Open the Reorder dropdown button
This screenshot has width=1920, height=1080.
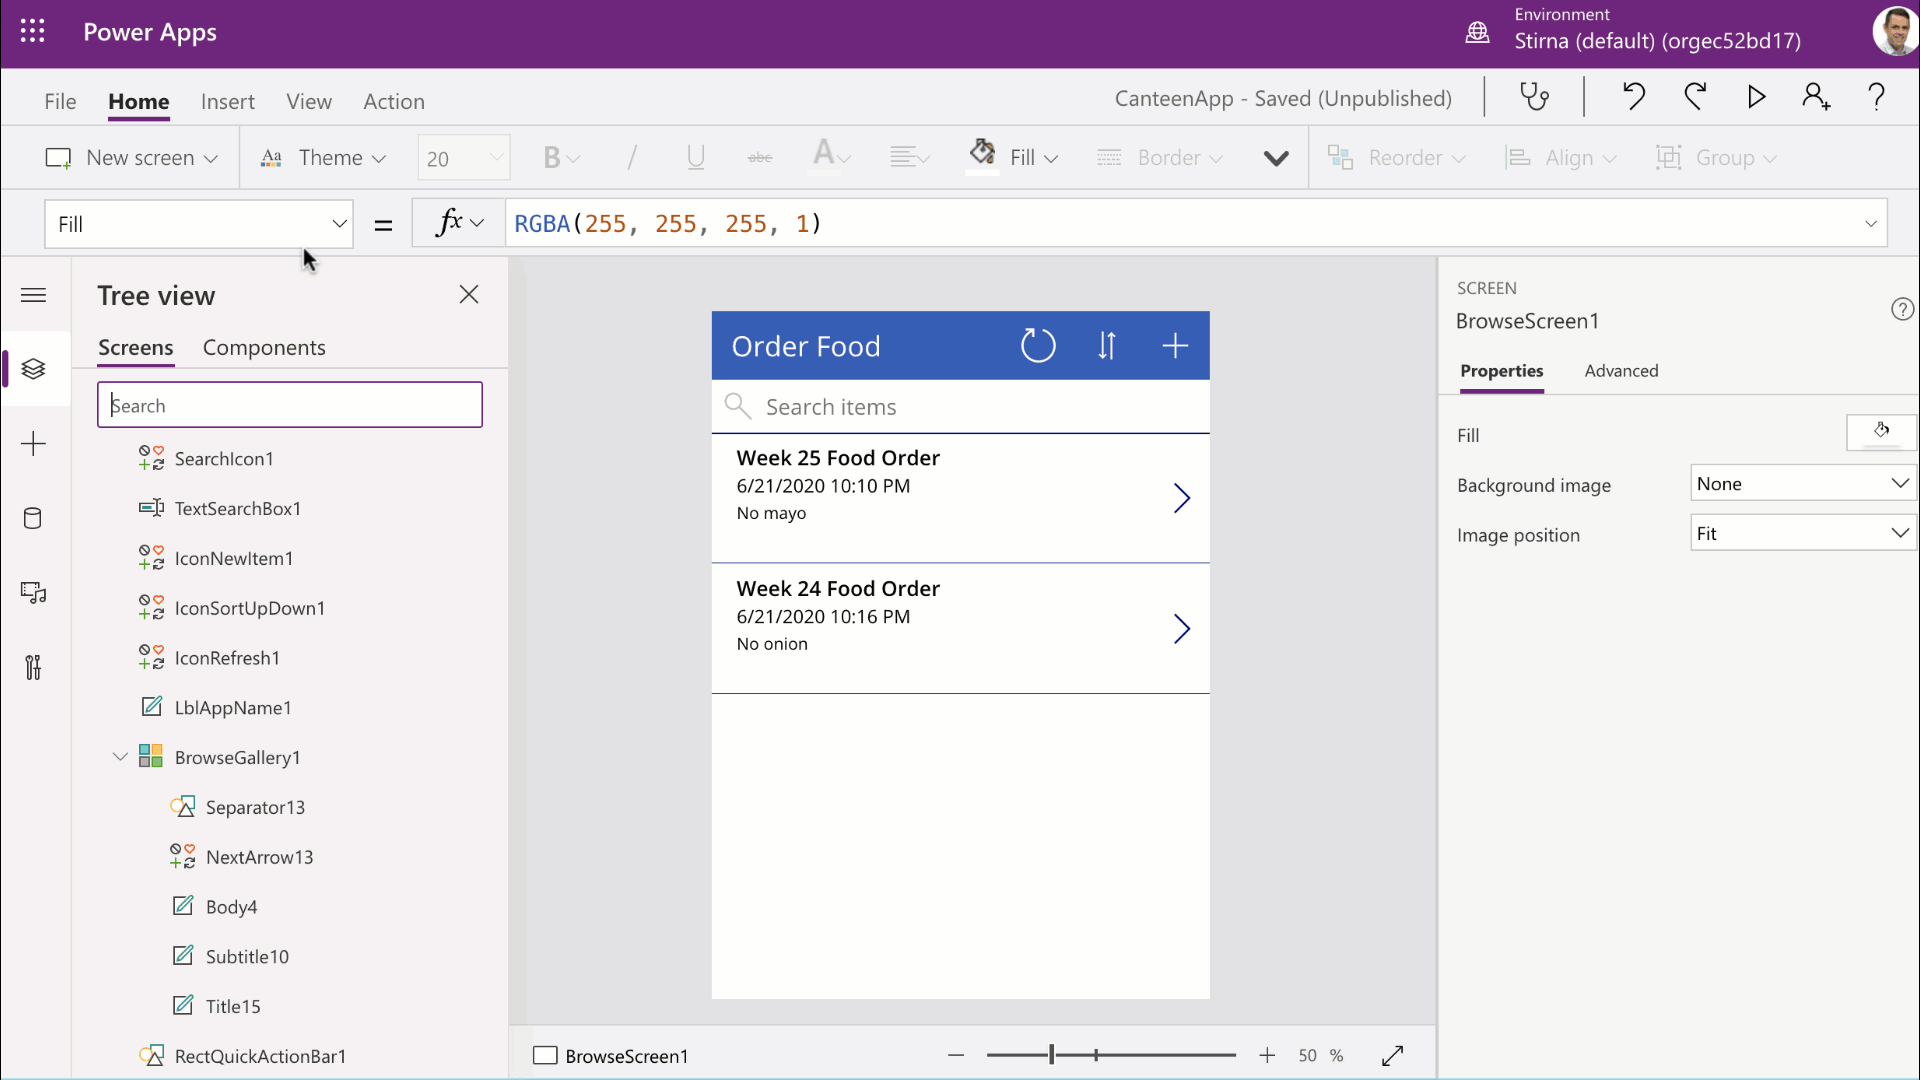1396,158
